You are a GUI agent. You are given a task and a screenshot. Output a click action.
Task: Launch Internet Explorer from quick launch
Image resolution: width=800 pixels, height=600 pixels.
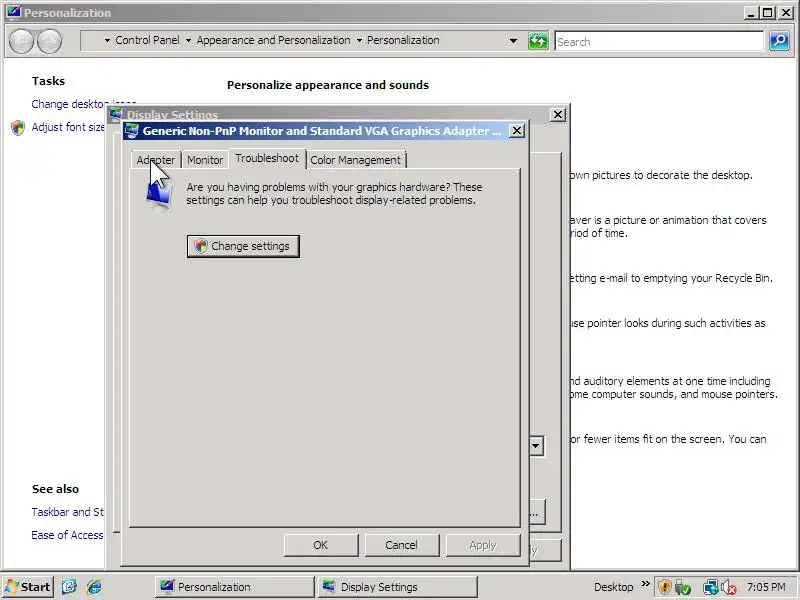coord(94,587)
